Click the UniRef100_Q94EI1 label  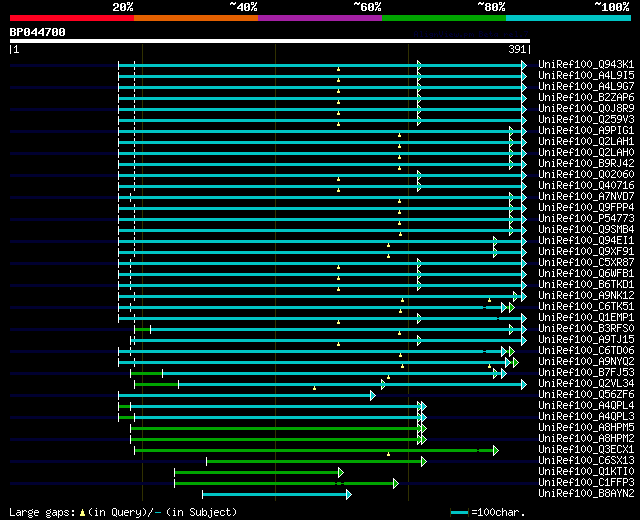click(x=586, y=240)
